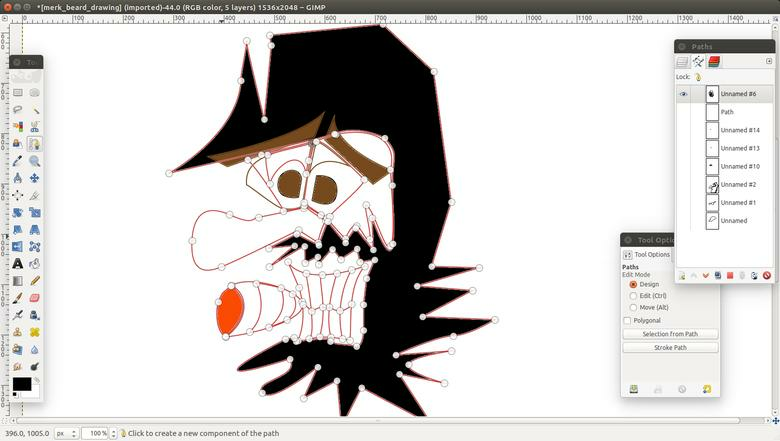This screenshot has height=441, width=780.
Task: Open the zoom percentage dropdown
Action: point(111,433)
